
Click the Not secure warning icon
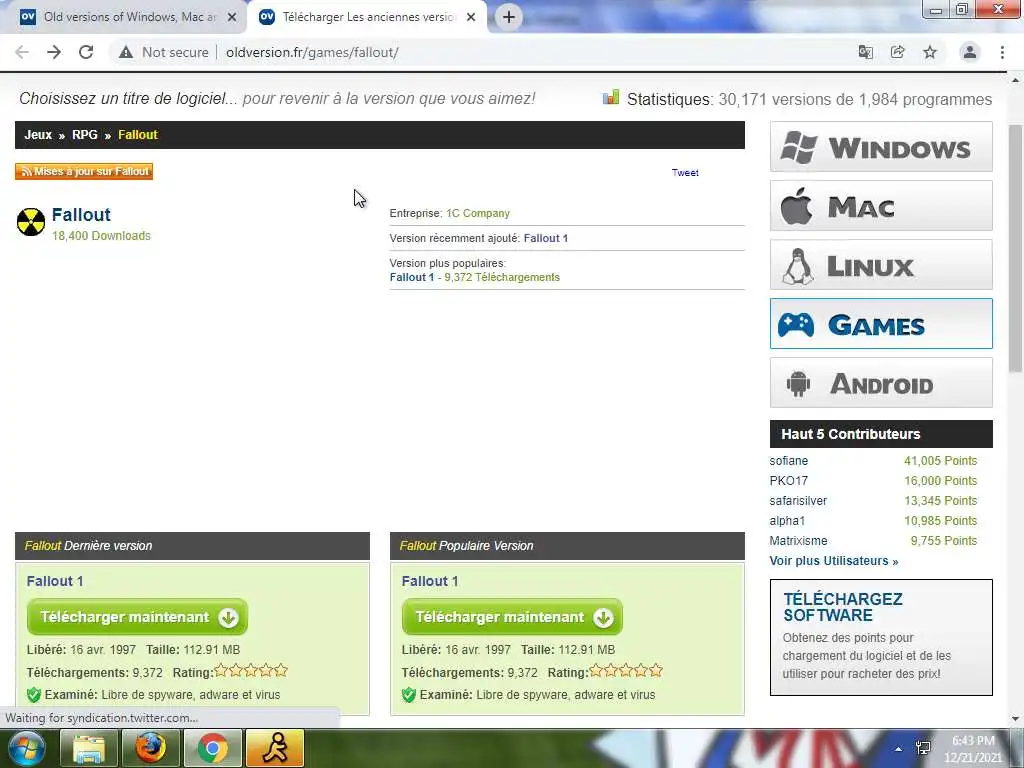tap(126, 52)
